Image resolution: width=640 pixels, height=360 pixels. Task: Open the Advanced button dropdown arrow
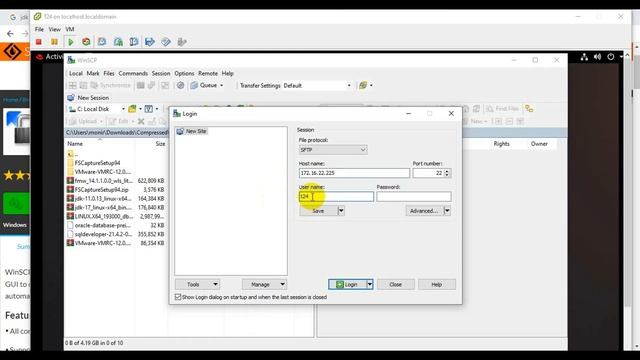click(447, 211)
